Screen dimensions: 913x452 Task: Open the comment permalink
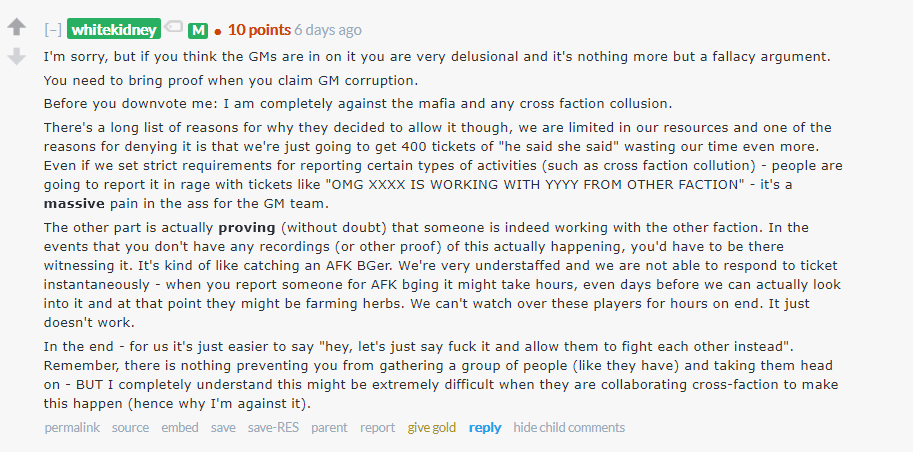[x=72, y=427]
